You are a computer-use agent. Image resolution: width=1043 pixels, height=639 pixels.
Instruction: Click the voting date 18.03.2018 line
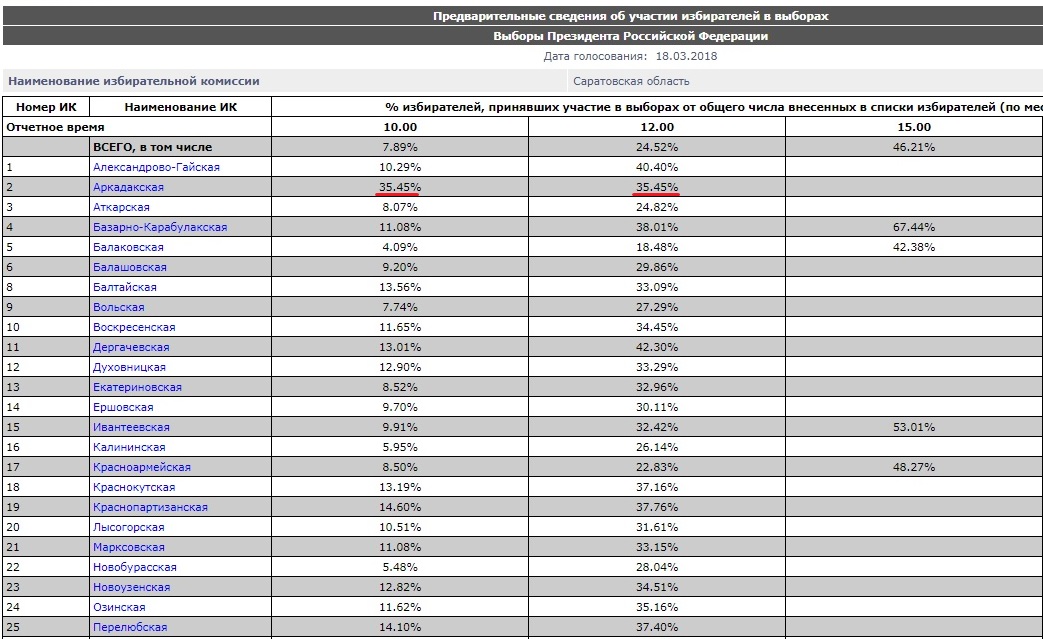(630, 56)
